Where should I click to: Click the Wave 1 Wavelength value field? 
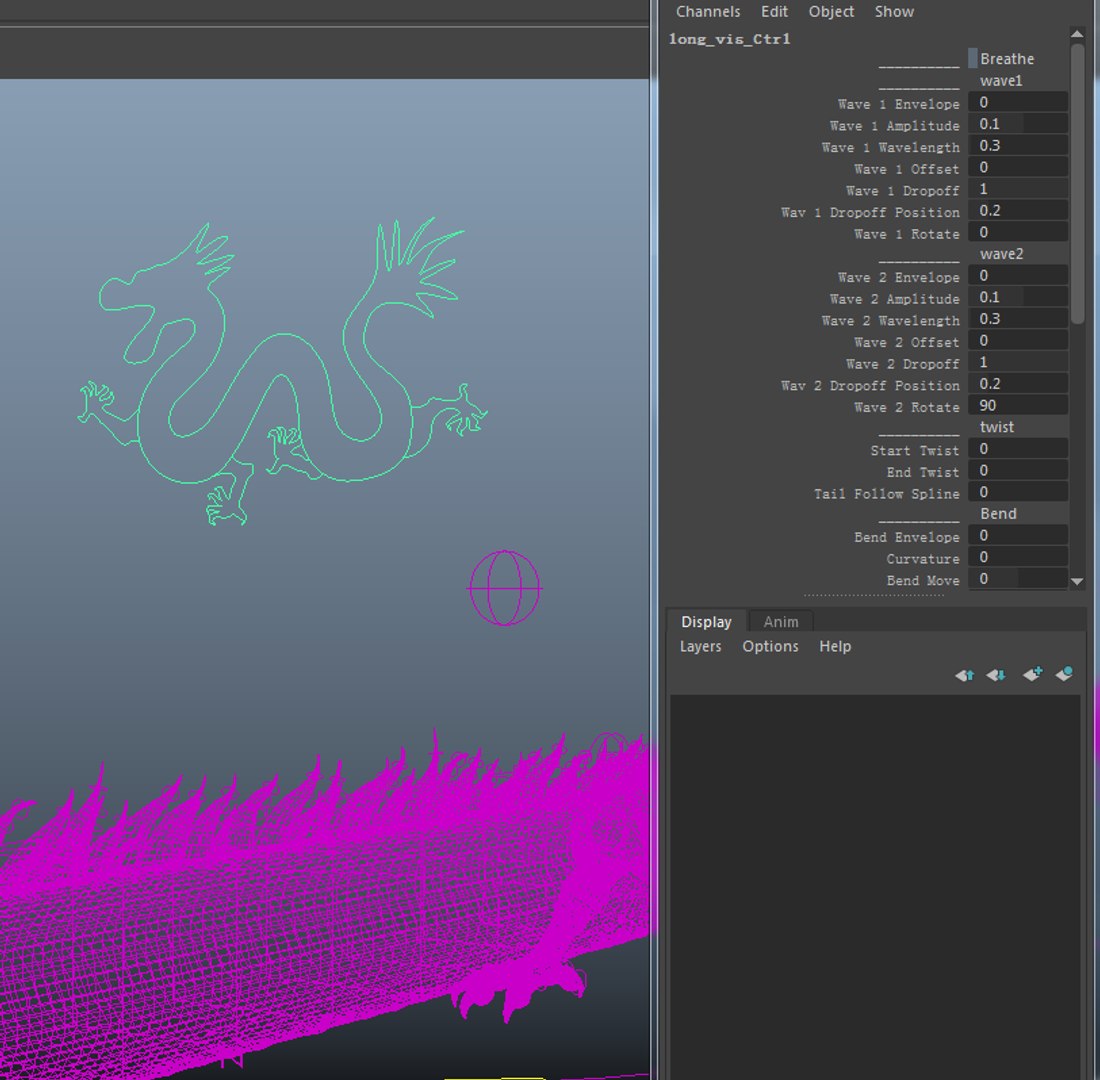point(1018,146)
